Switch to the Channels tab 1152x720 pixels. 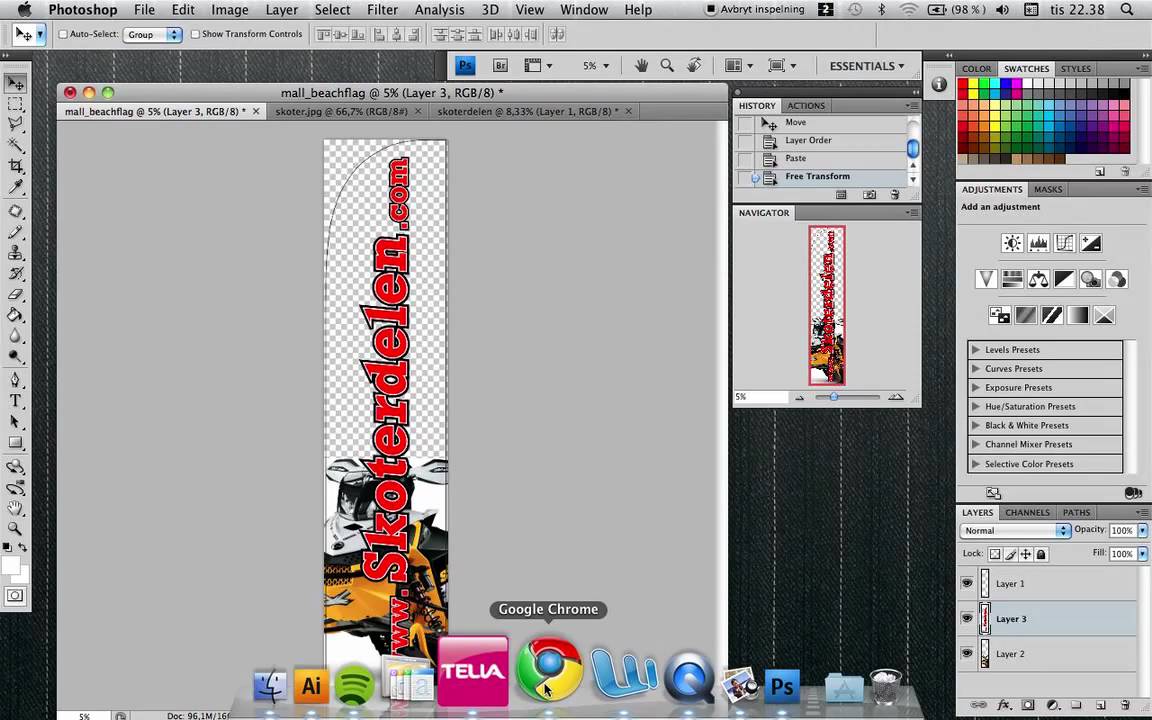point(1027,513)
